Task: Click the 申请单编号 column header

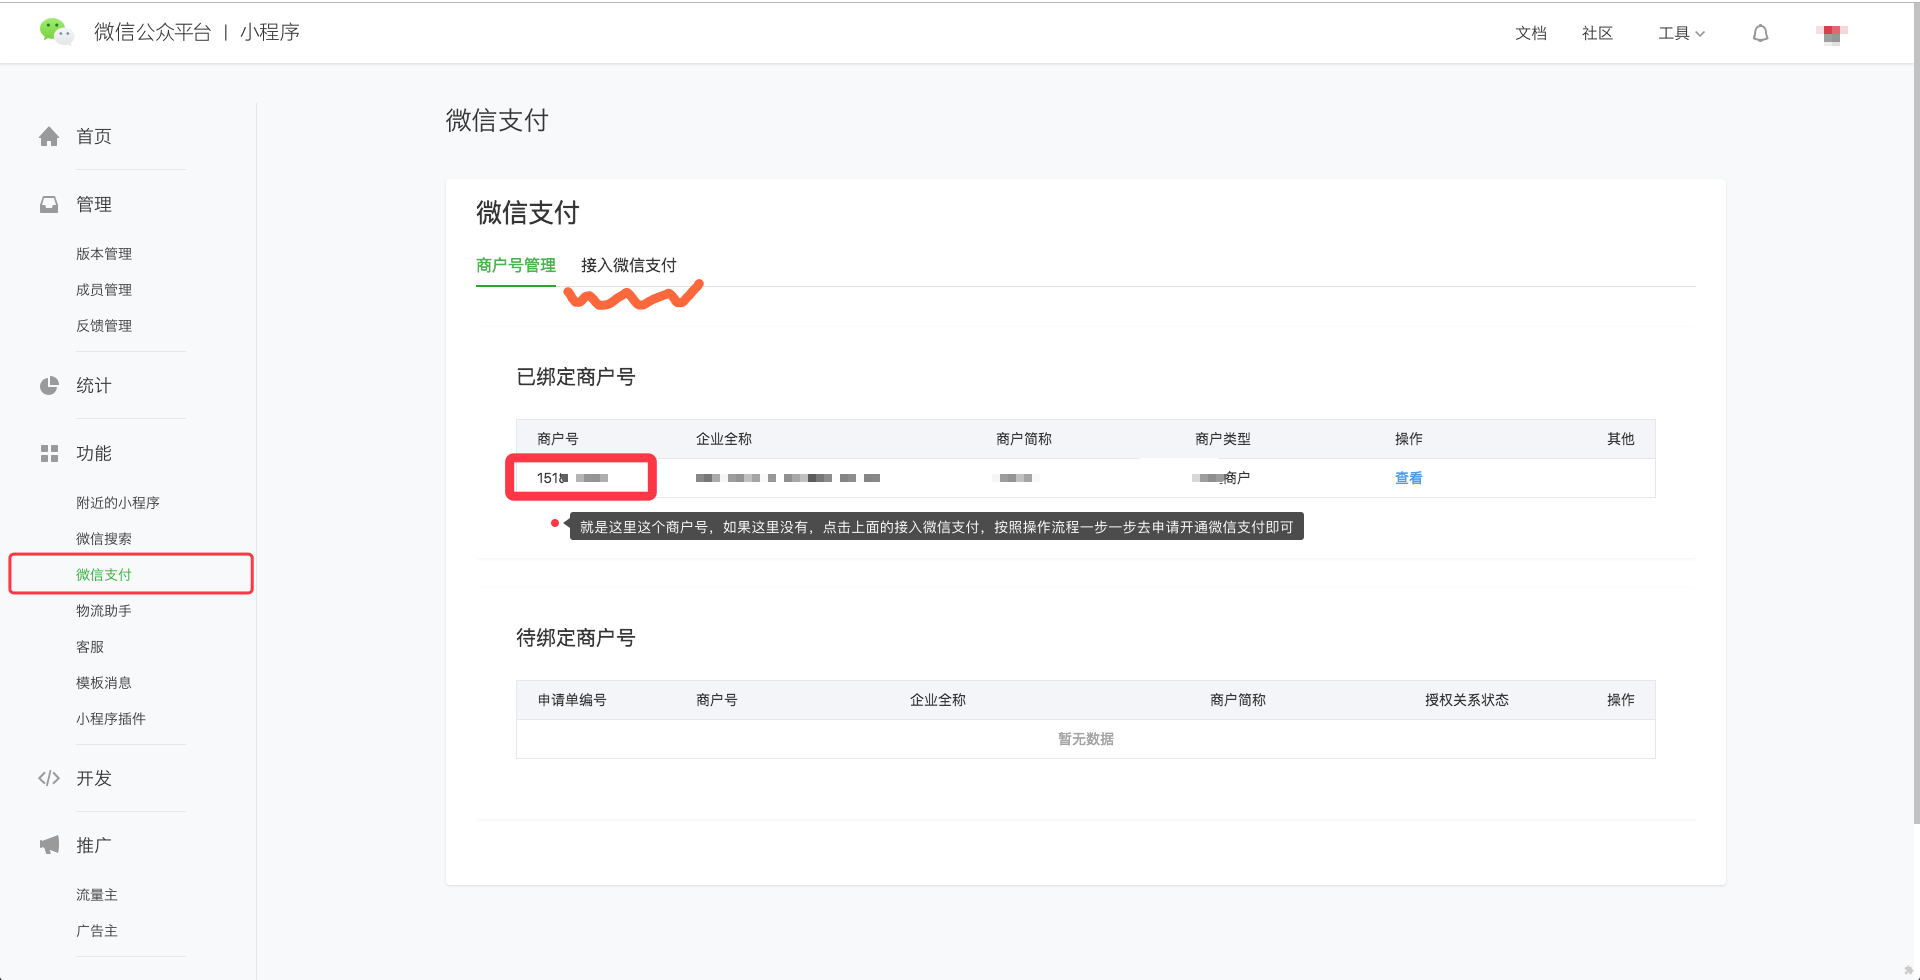Action: [x=572, y=700]
